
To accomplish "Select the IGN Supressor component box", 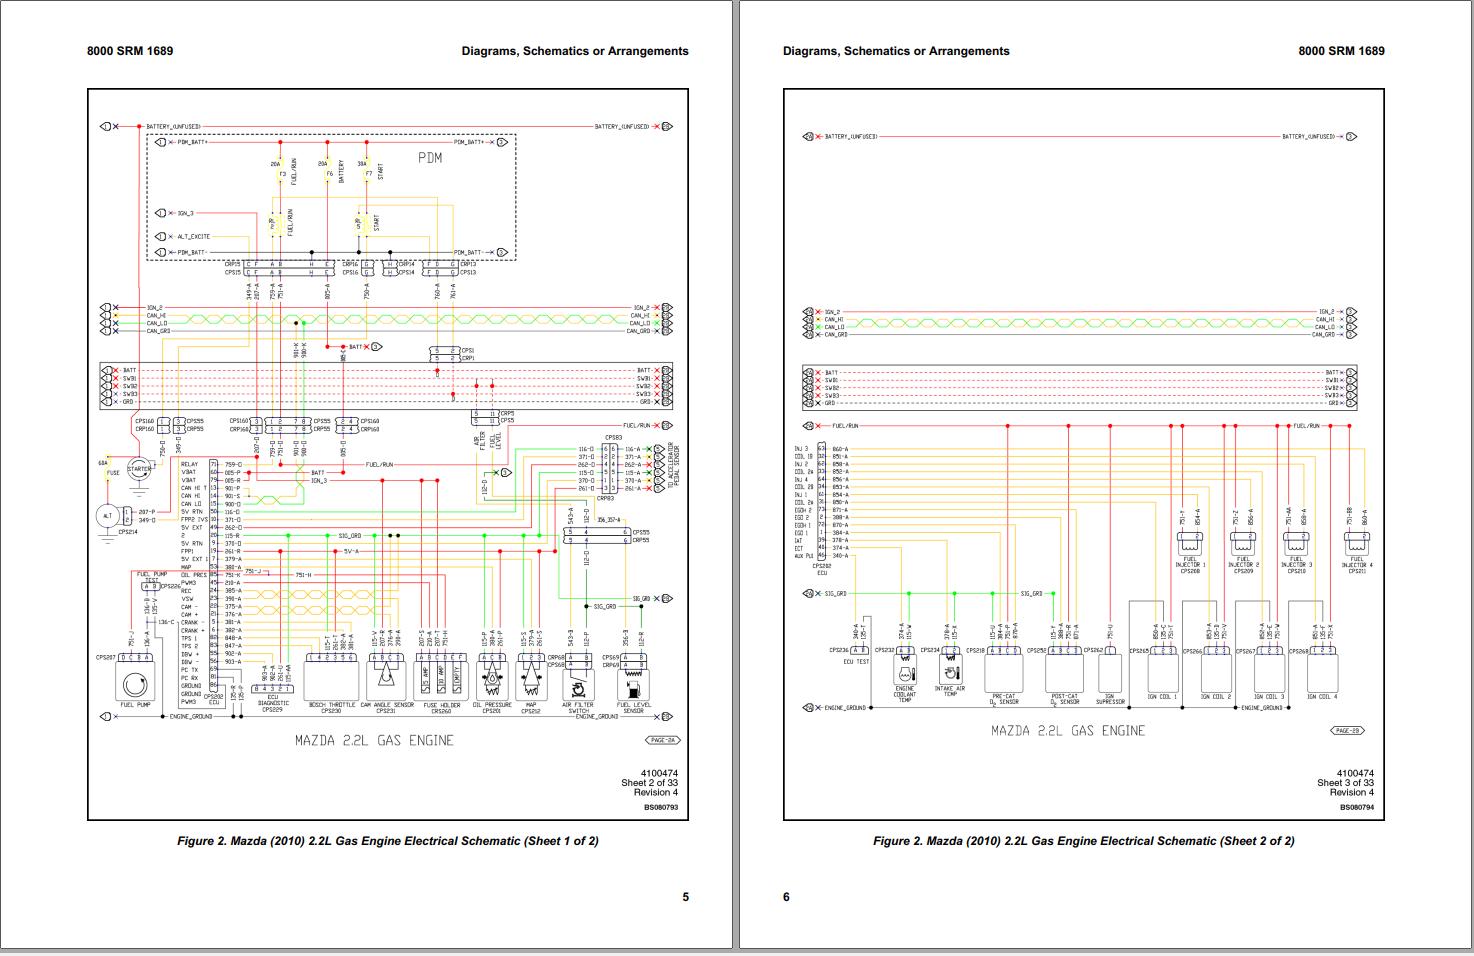I will click(1110, 674).
